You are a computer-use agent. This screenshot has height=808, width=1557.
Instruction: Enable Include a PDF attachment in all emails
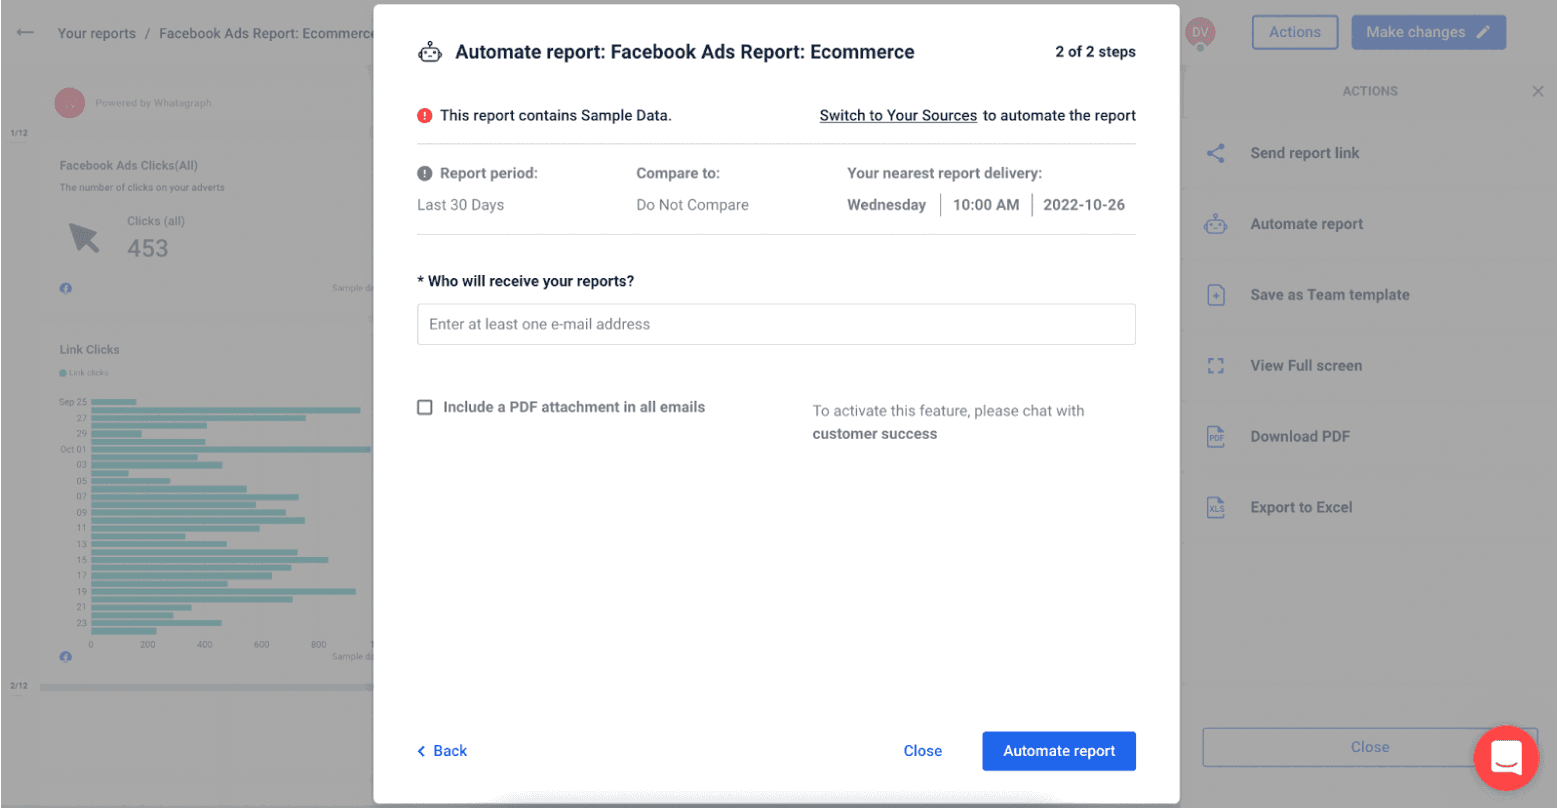click(424, 407)
